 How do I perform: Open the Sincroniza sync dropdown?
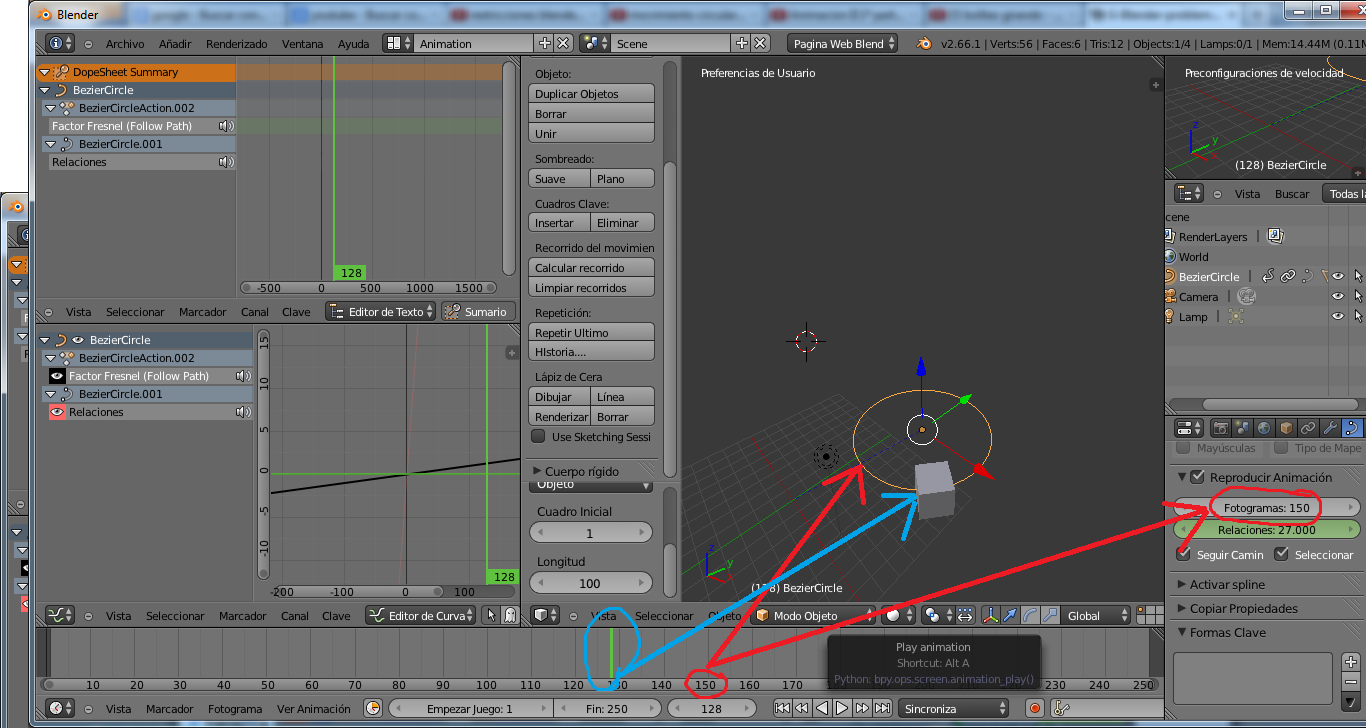coord(953,708)
